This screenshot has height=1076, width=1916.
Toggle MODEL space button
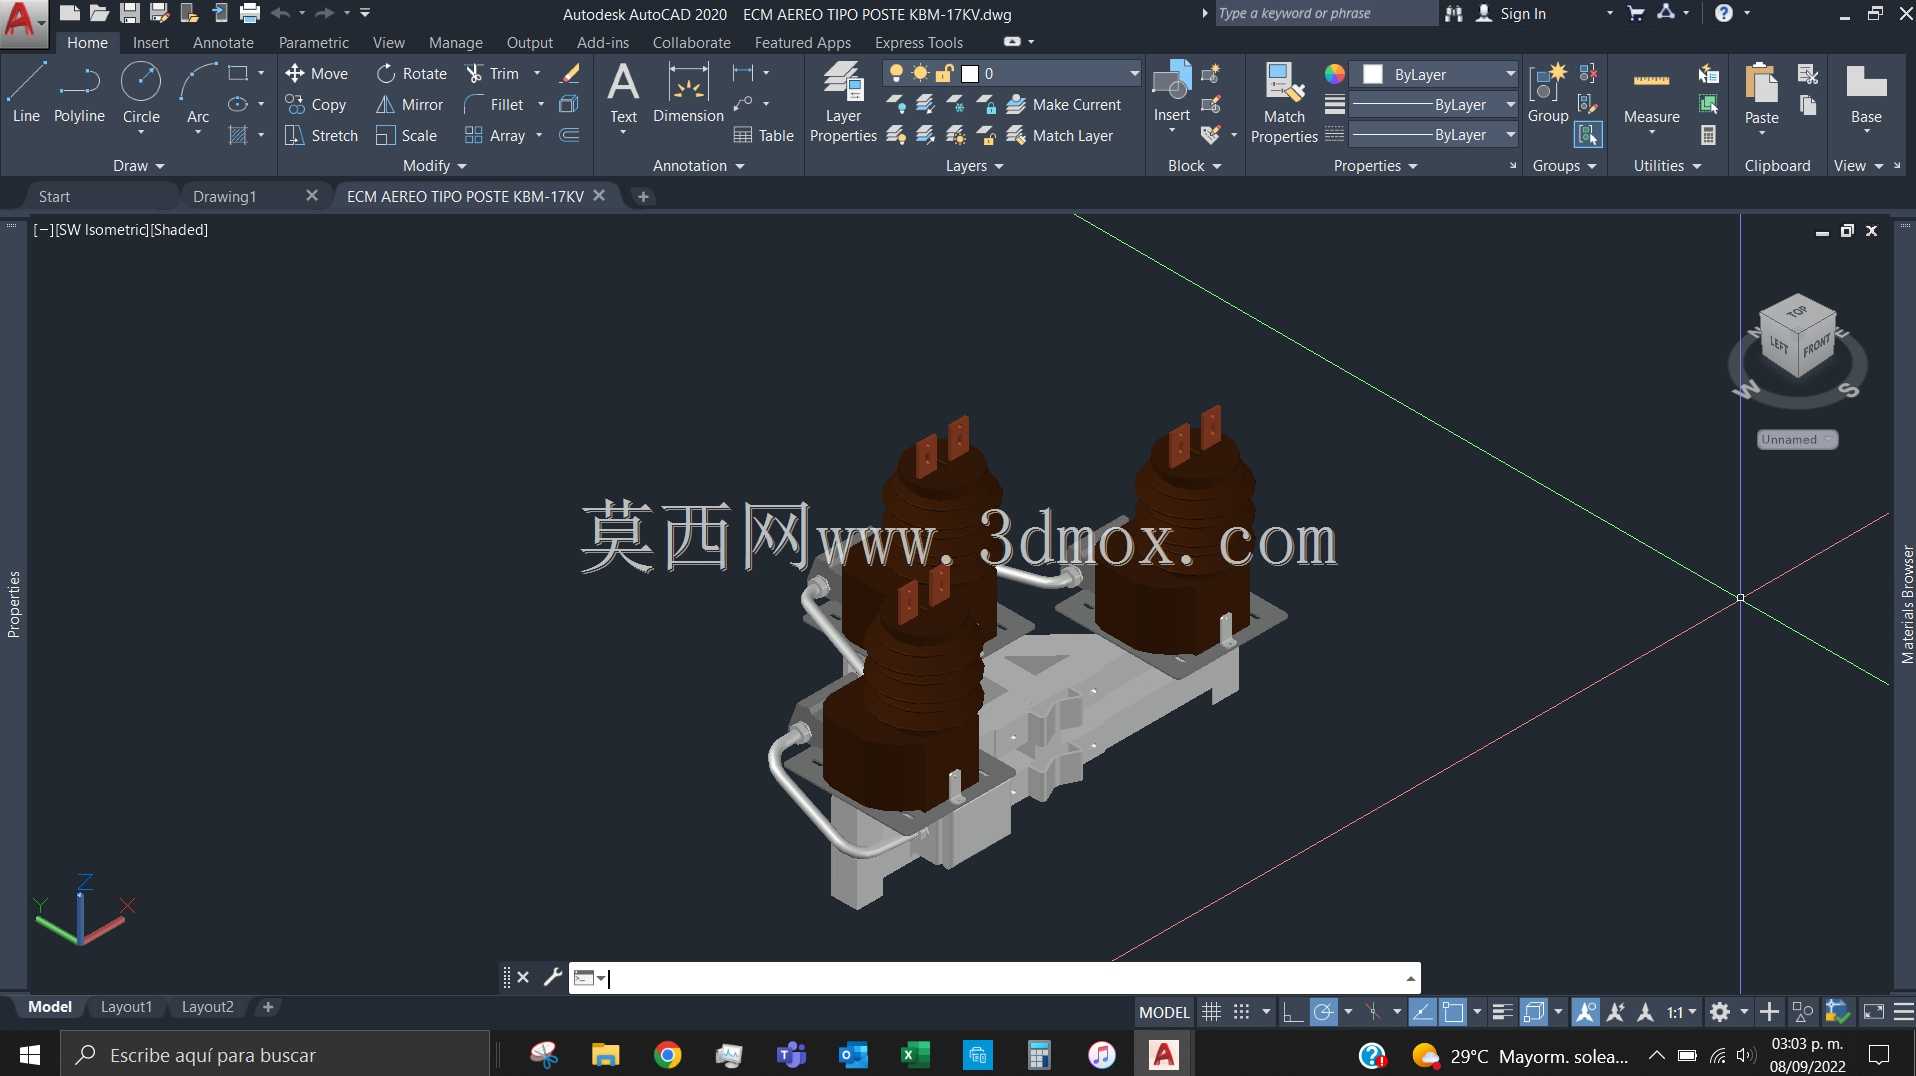pyautogui.click(x=1164, y=1012)
